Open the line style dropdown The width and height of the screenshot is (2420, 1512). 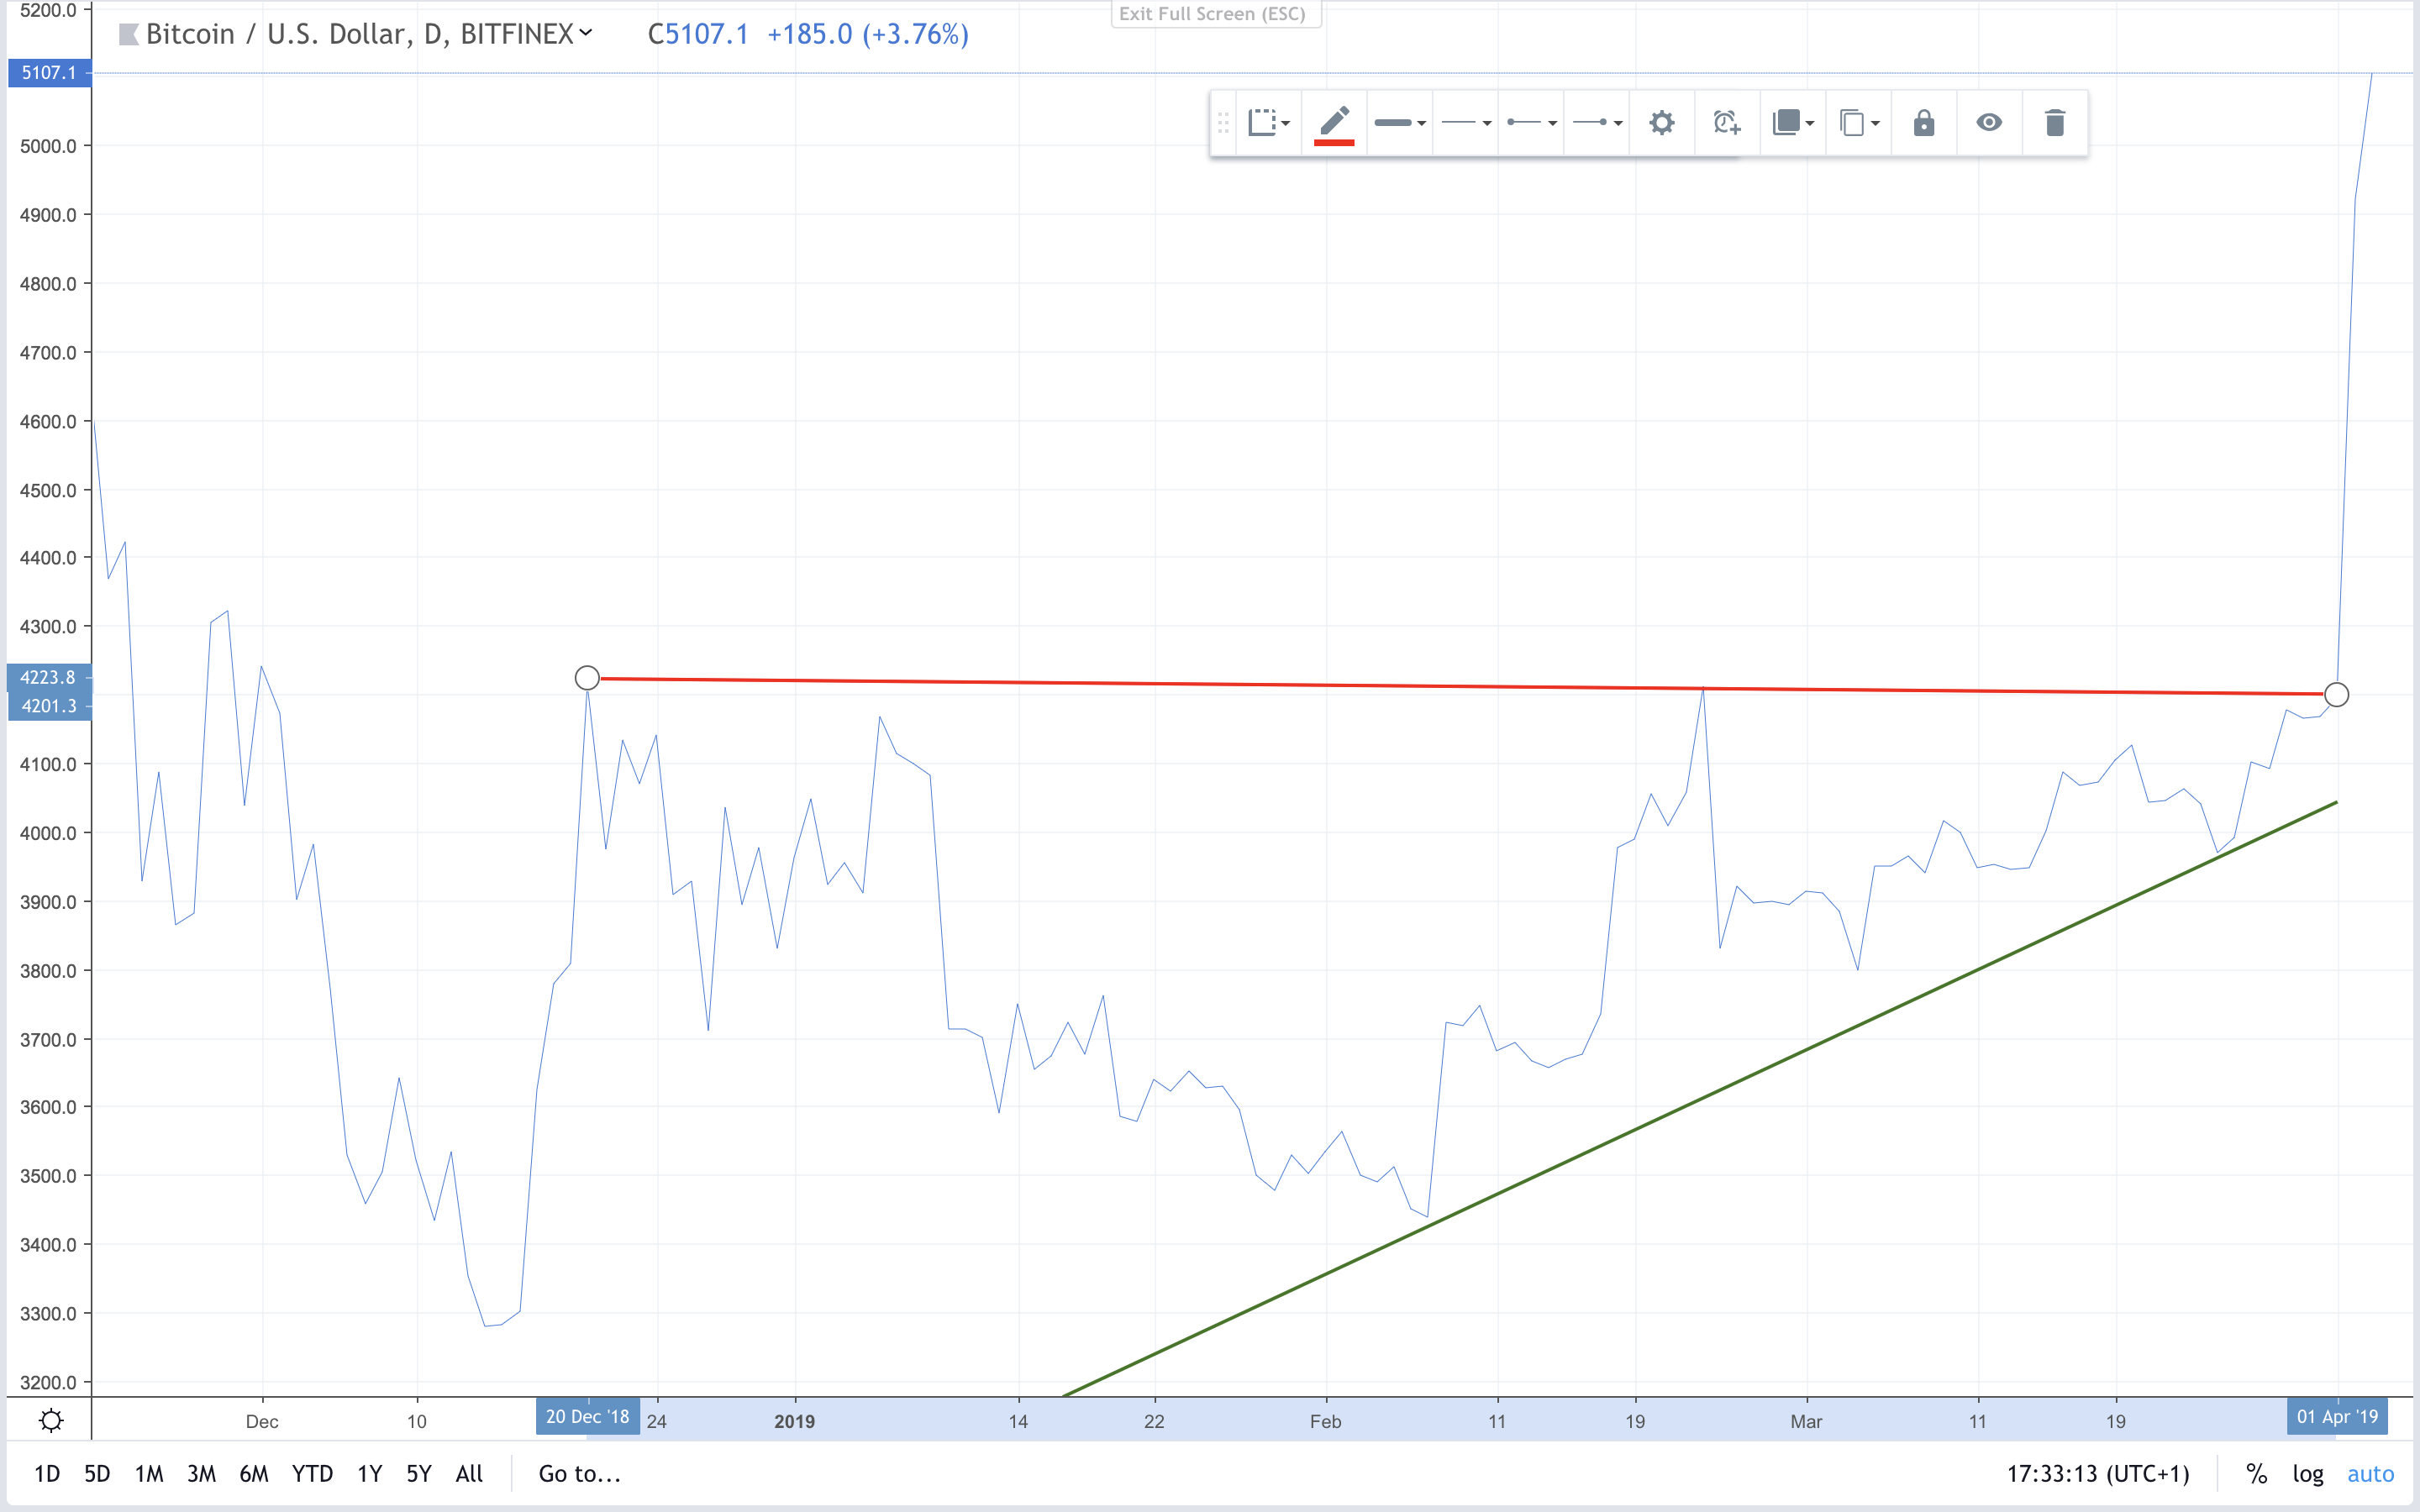click(x=1465, y=123)
